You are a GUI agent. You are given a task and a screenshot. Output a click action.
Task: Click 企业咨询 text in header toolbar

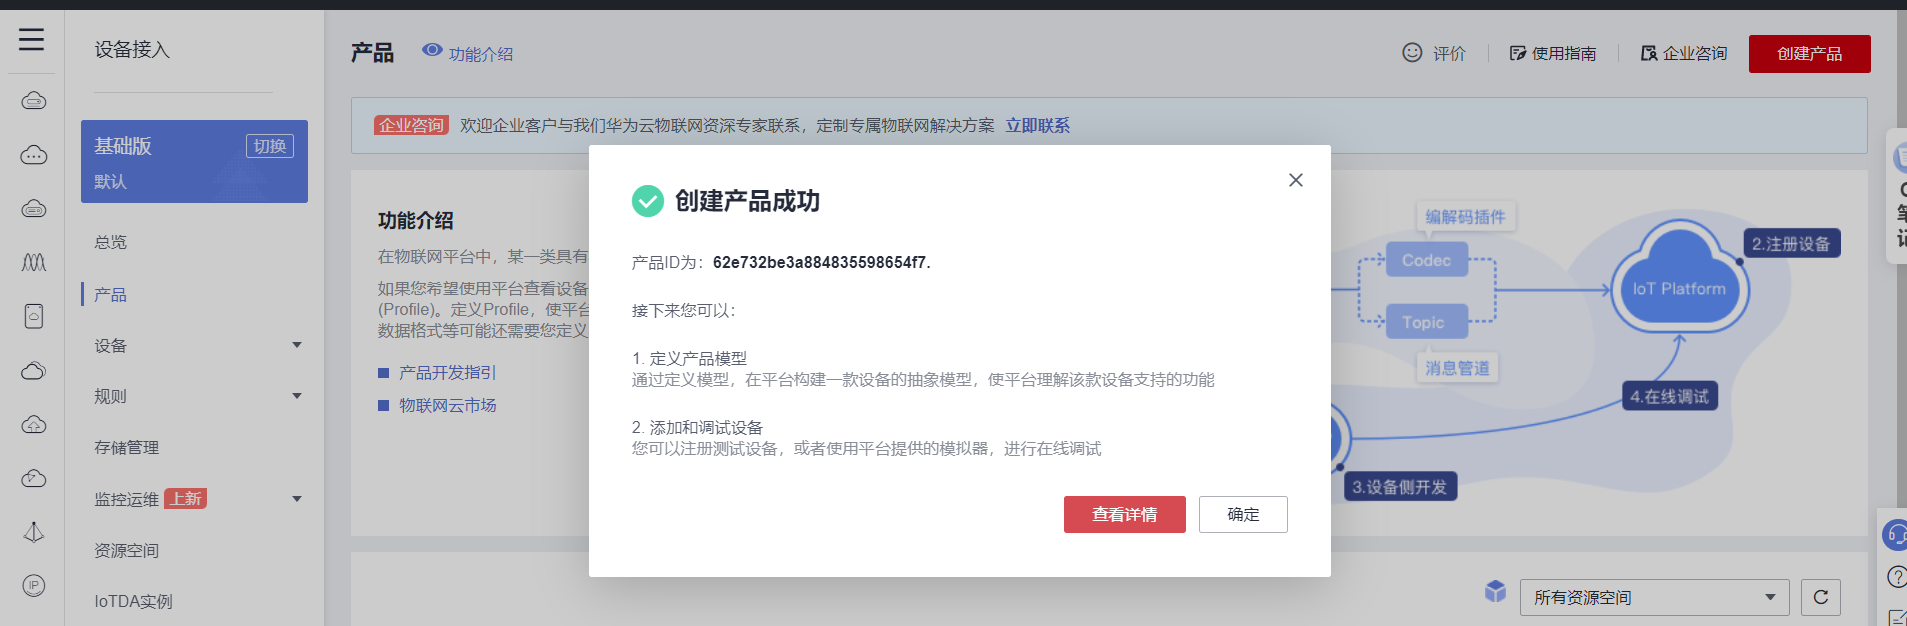click(x=1695, y=54)
